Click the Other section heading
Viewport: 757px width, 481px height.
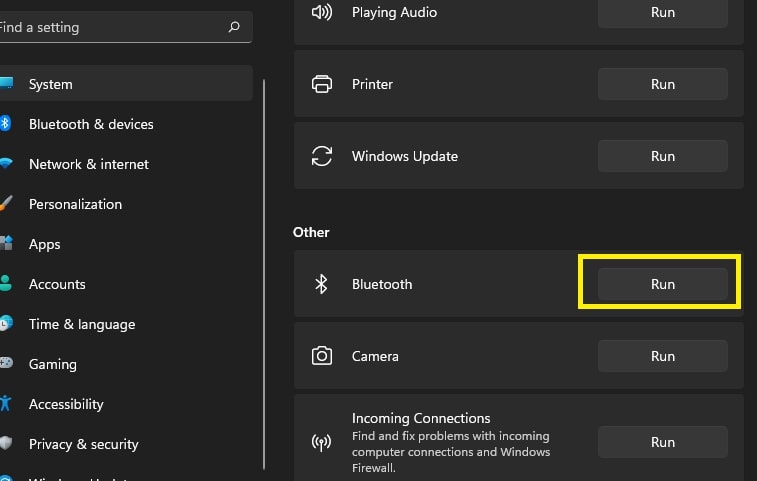(x=311, y=232)
